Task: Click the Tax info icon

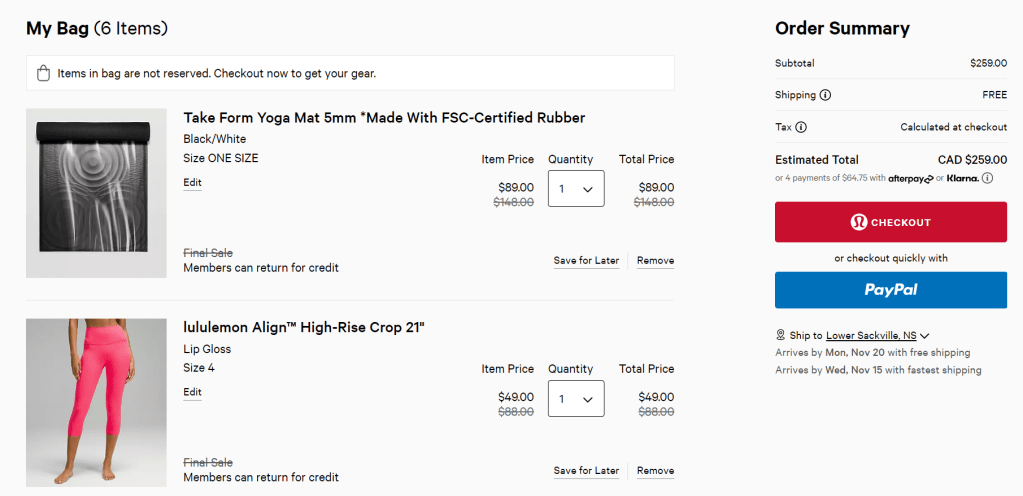Action: (801, 127)
